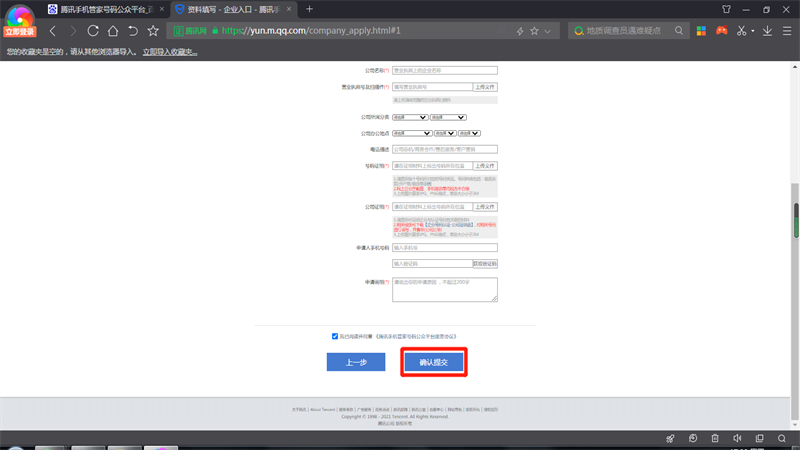
Task: Click the scissors screenshot tool icon
Action: click(x=741, y=31)
